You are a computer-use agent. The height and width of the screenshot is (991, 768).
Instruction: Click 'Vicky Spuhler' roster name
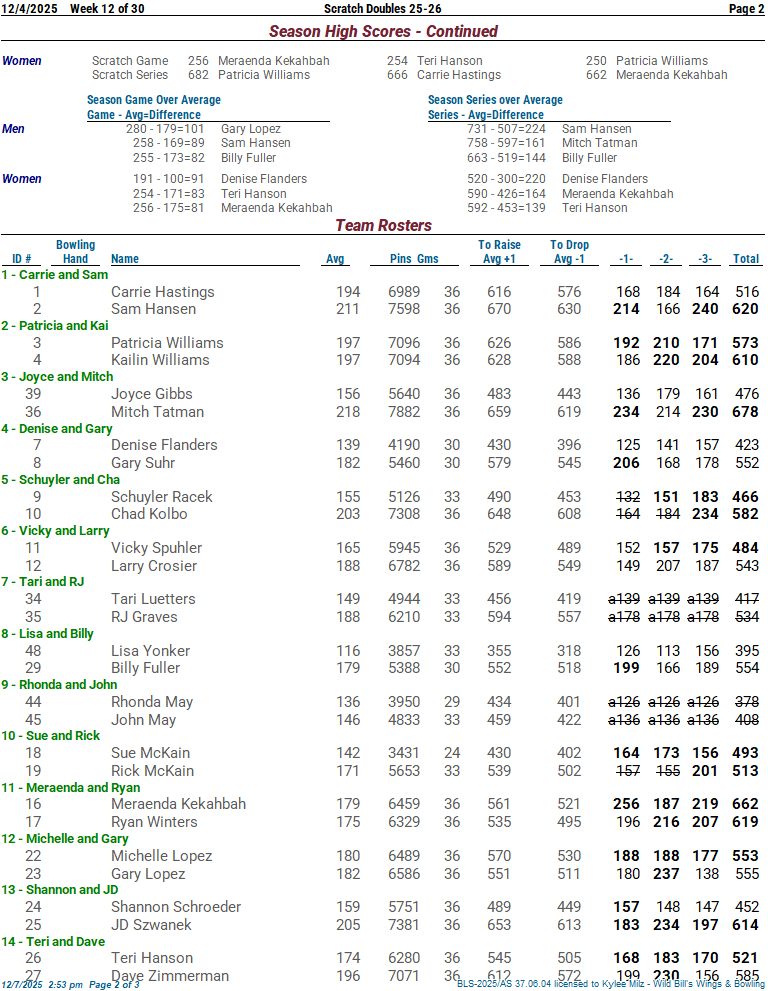pos(157,548)
